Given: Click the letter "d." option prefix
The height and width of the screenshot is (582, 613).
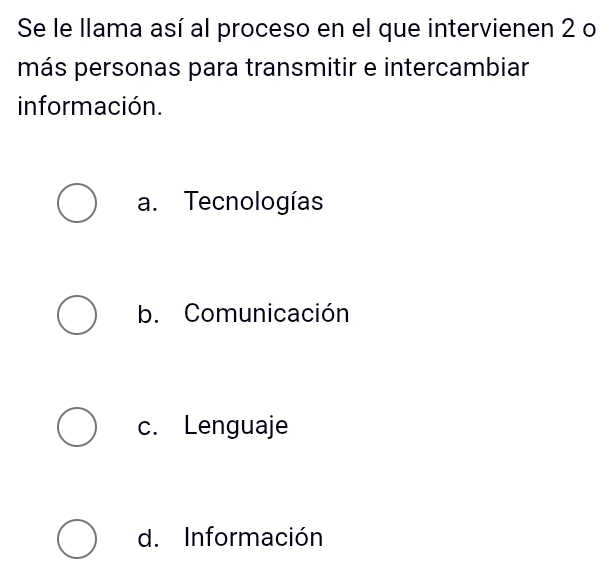Looking at the screenshot, I should pos(149,540).
